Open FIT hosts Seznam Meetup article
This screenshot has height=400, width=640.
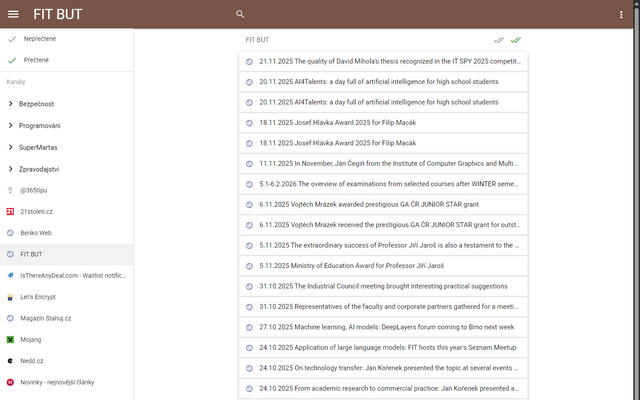383,348
